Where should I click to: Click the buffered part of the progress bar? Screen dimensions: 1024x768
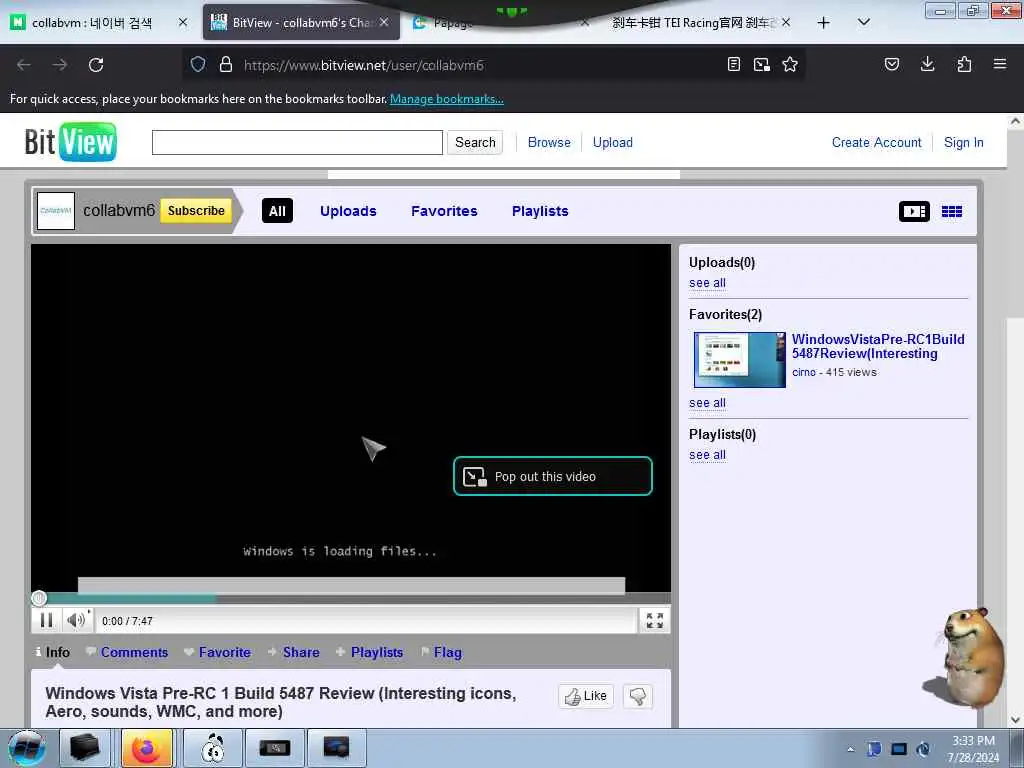pos(131,598)
